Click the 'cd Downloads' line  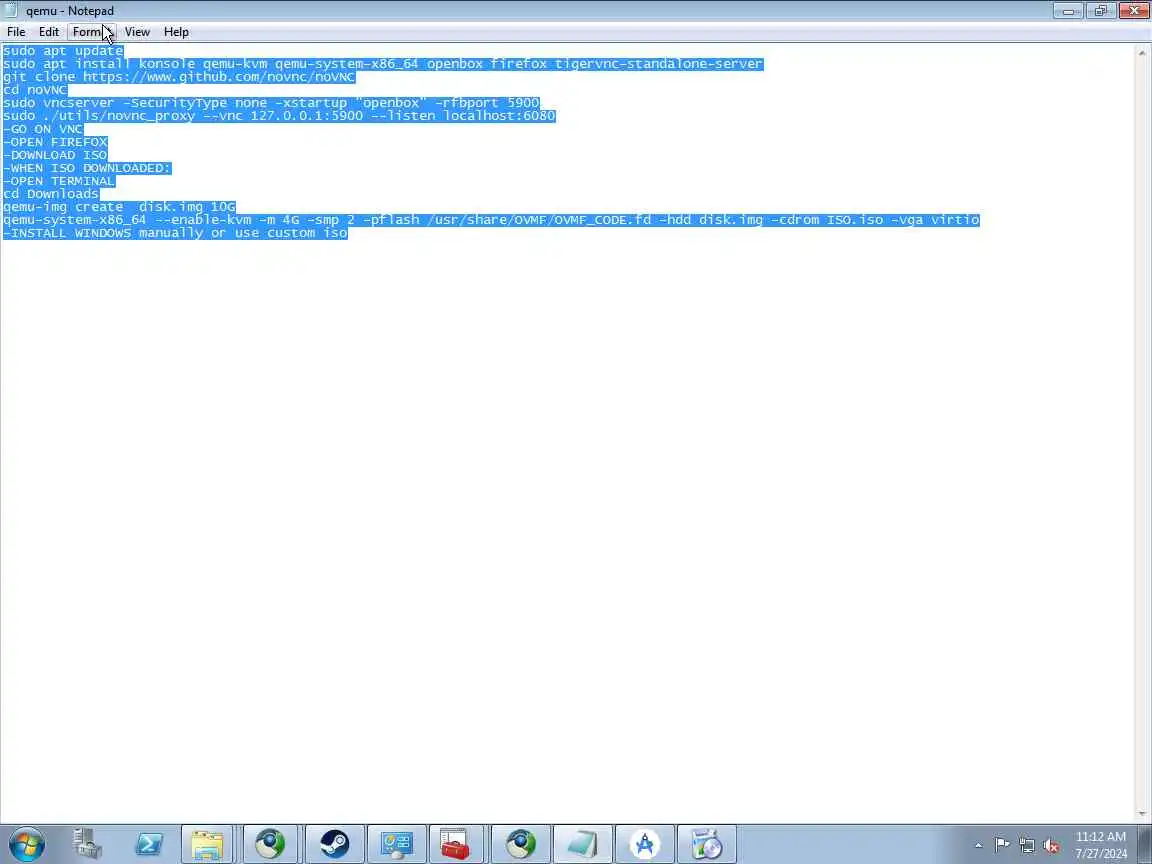(x=51, y=194)
